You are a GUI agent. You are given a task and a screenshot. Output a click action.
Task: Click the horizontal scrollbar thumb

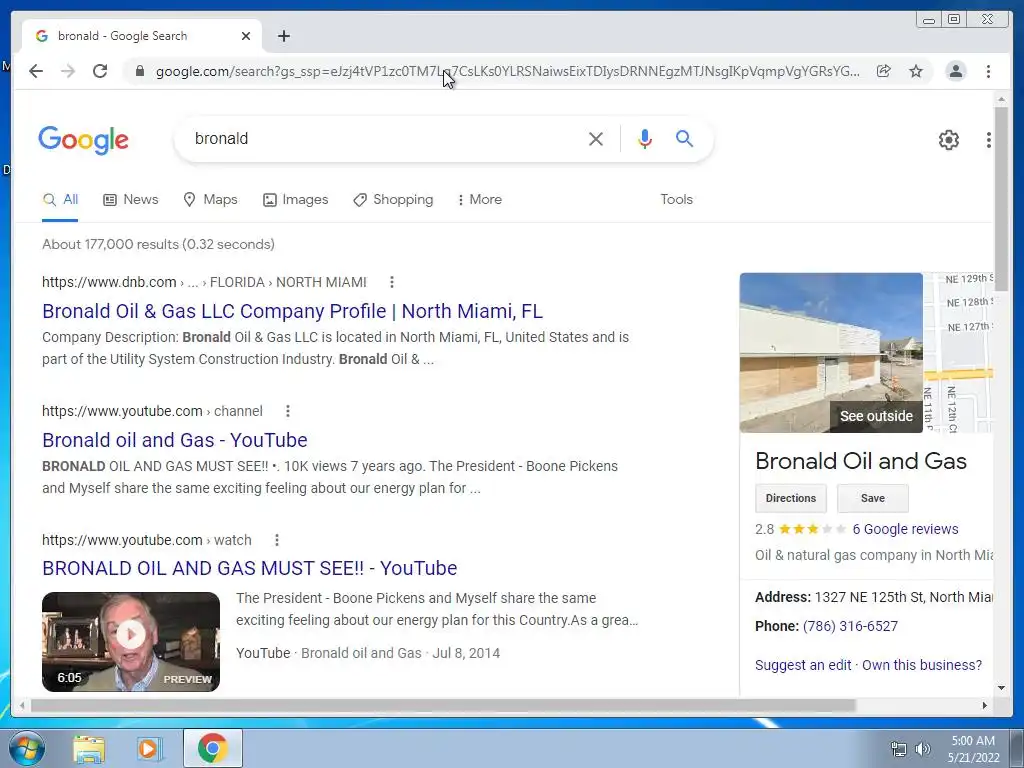pyautogui.click(x=443, y=705)
